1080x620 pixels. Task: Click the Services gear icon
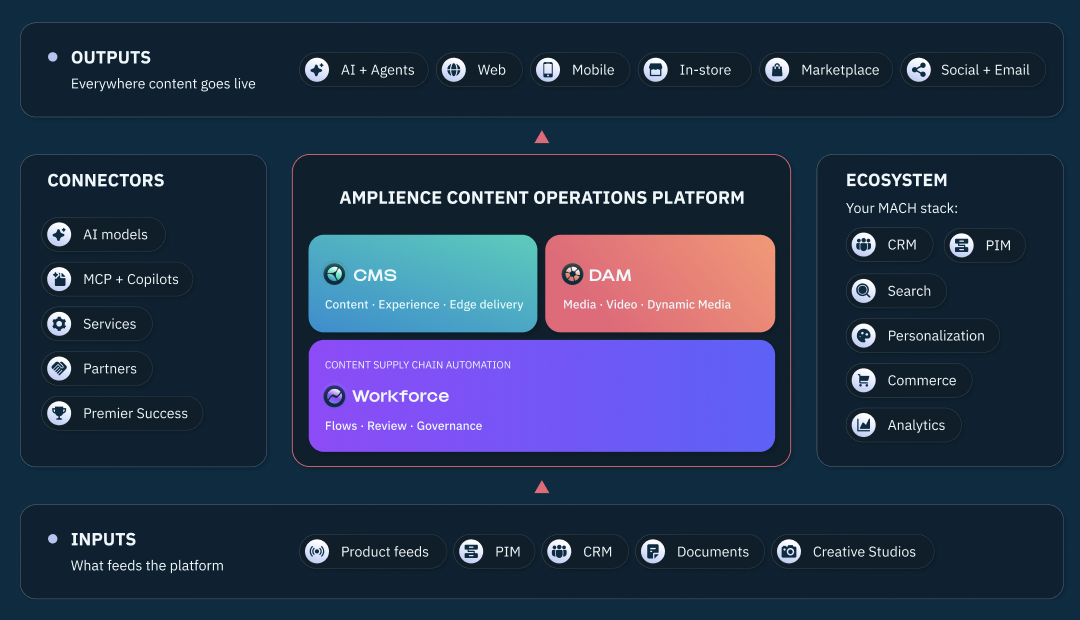(x=59, y=324)
